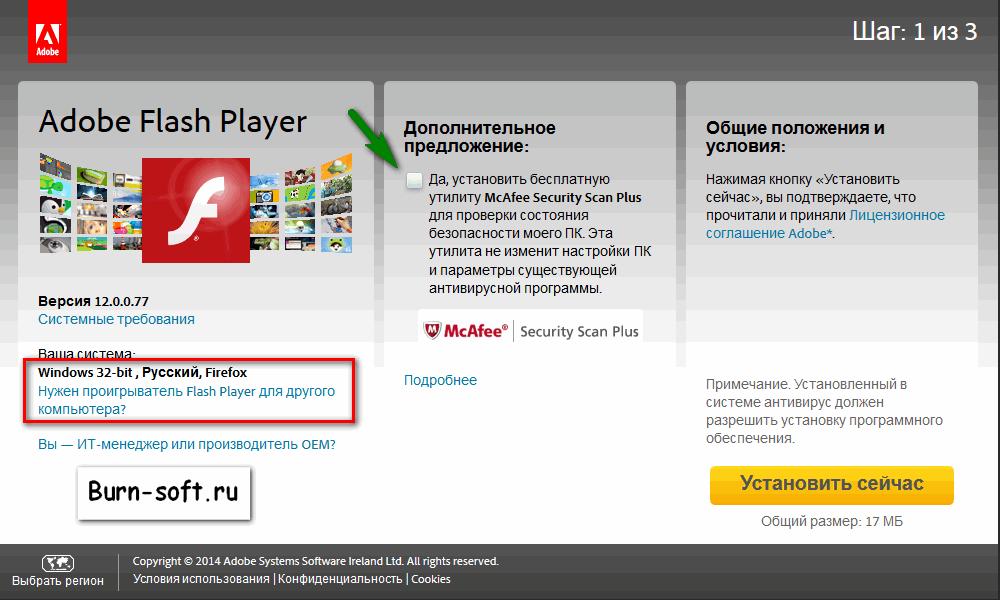
Task: Click the Adobe logo icon
Action: pos(47,31)
